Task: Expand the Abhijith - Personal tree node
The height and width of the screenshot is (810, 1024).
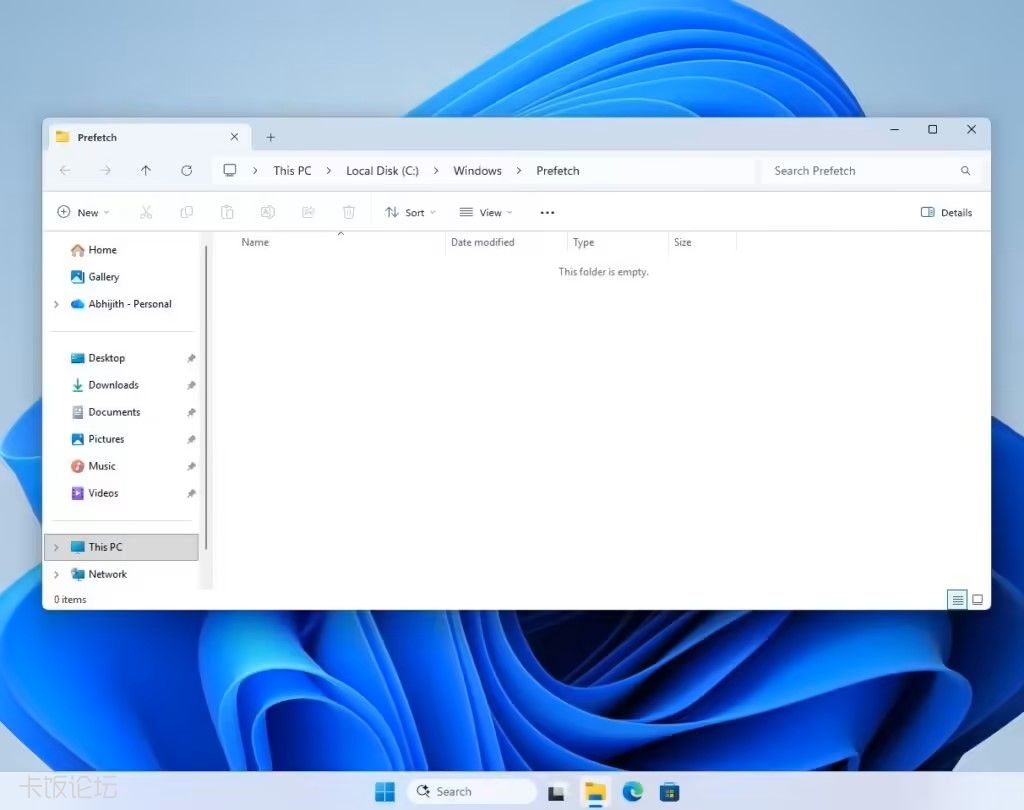Action: point(56,304)
